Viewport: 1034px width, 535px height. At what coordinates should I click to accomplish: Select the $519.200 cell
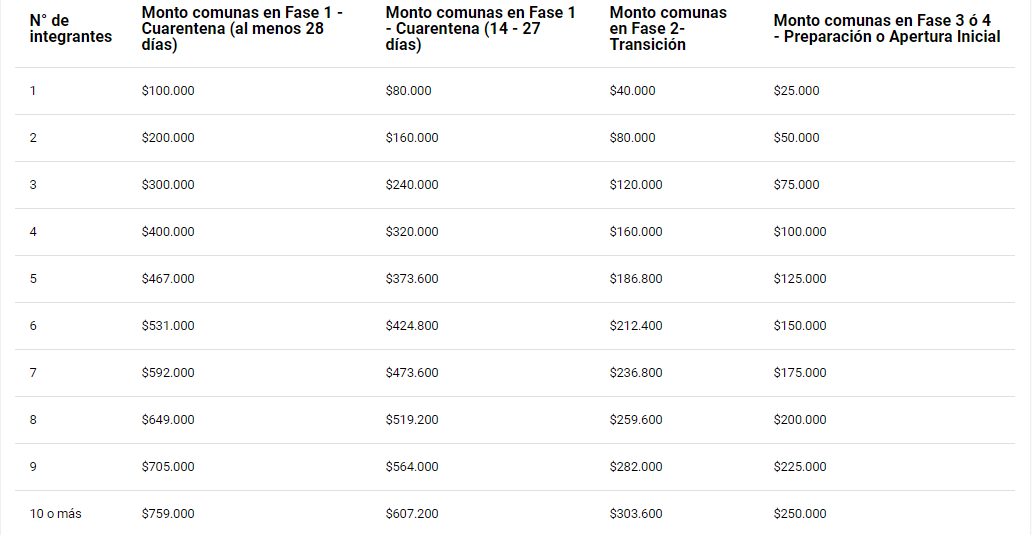[412, 420]
